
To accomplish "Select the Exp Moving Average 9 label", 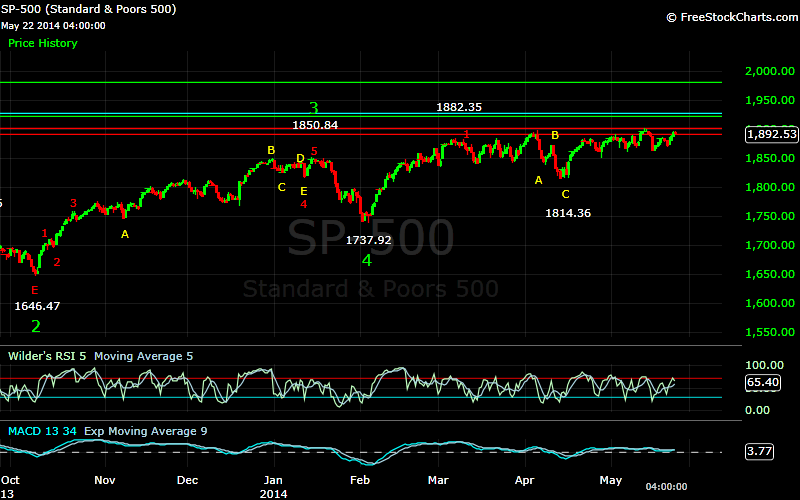I will click(x=145, y=432).
